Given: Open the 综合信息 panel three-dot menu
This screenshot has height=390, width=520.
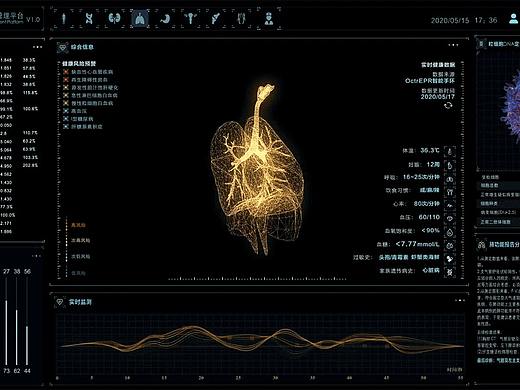Looking at the screenshot, I should click(453, 45).
